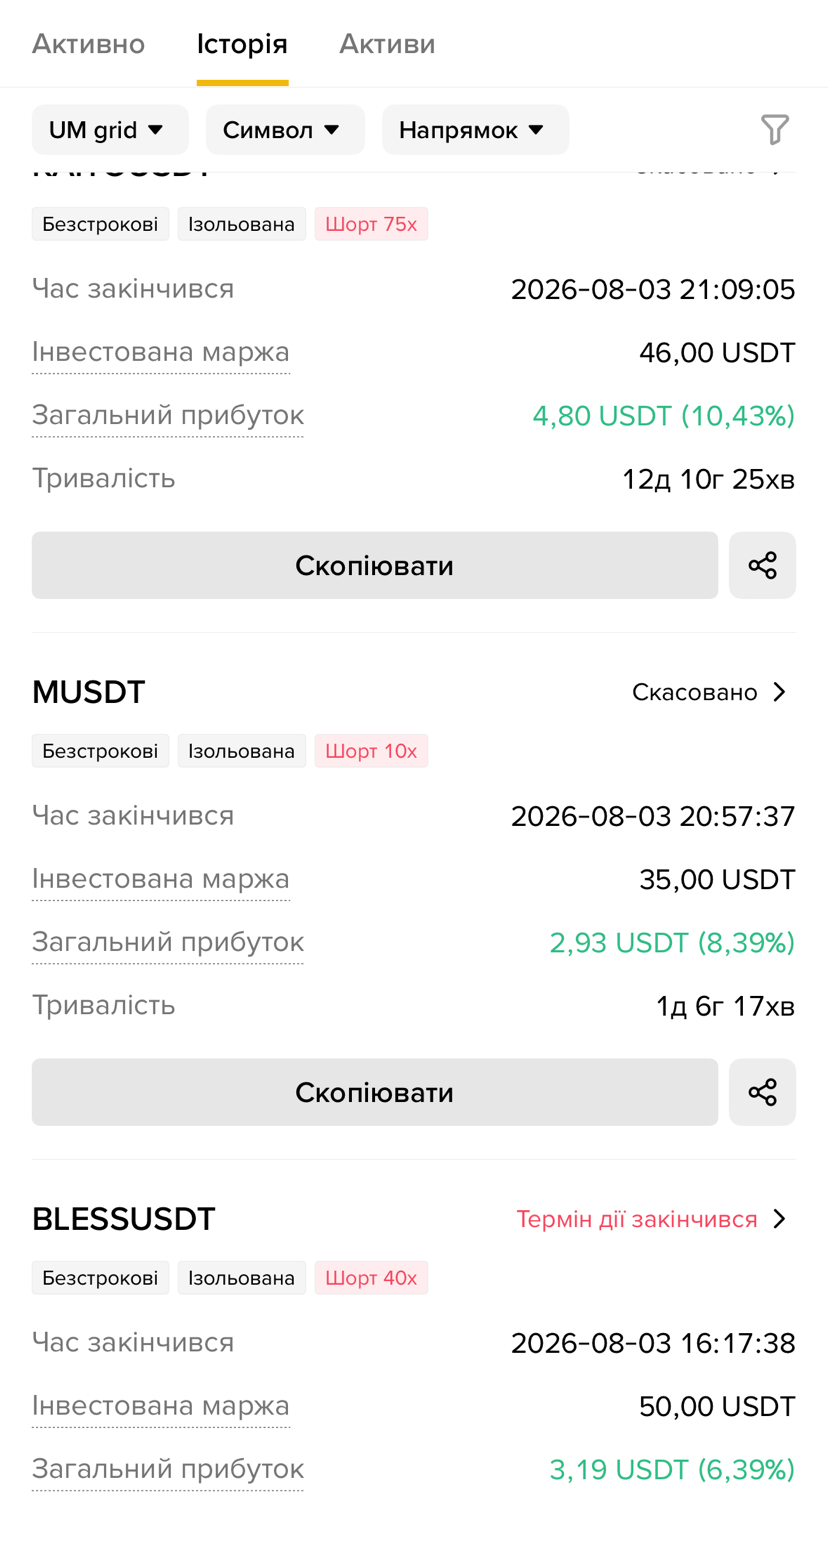The height and width of the screenshot is (1561, 828).
Task: Tap the MUSDT symbol title
Action: pos(89,692)
